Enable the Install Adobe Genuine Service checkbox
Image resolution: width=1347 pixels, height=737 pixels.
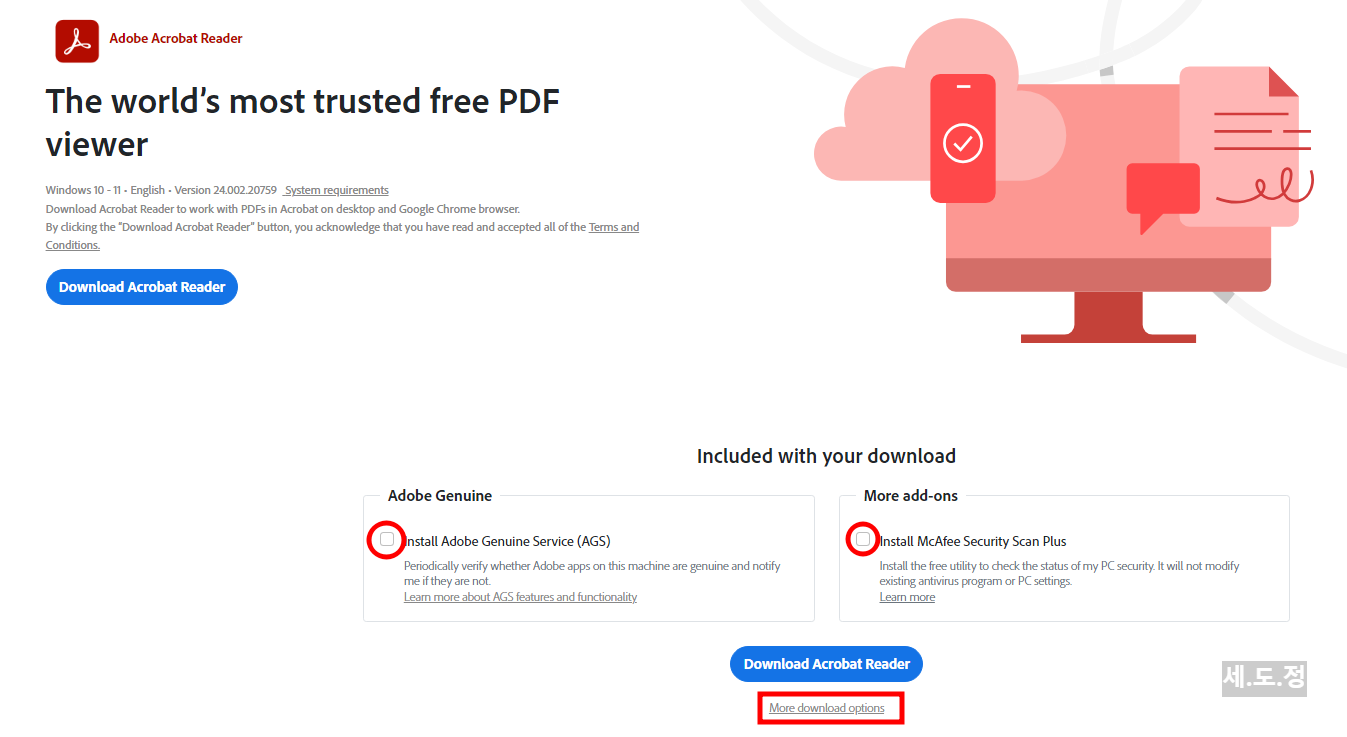(x=387, y=540)
